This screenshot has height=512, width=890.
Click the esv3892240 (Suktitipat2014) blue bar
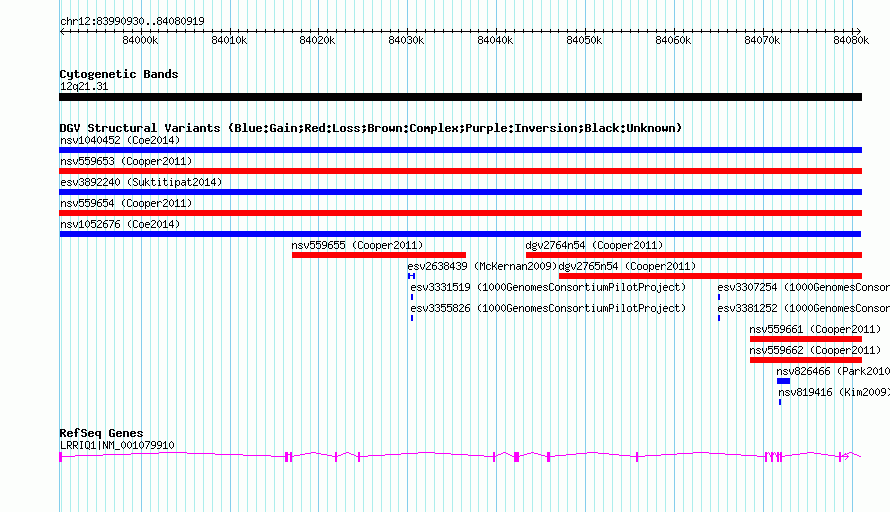point(460,192)
